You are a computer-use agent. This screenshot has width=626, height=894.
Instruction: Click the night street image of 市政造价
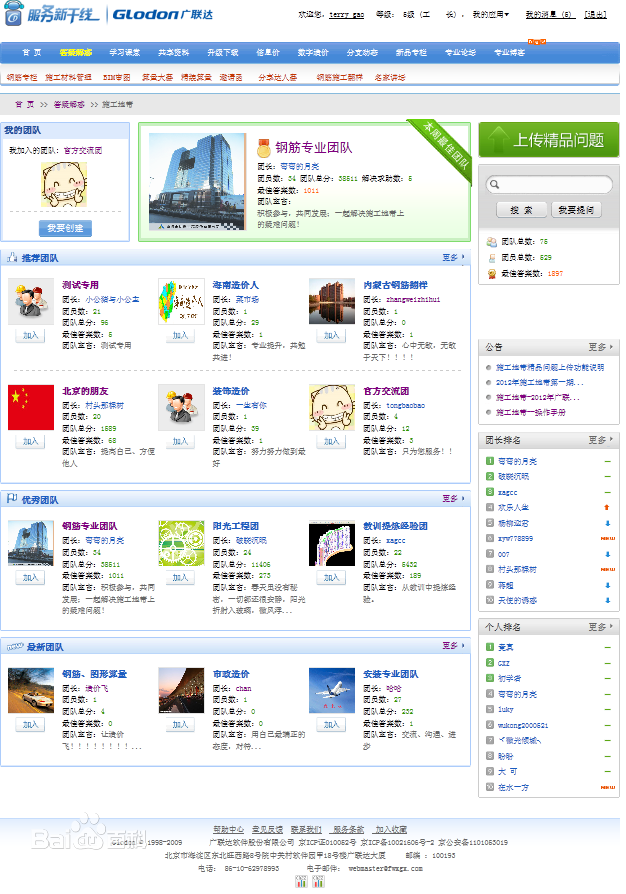[x=181, y=690]
